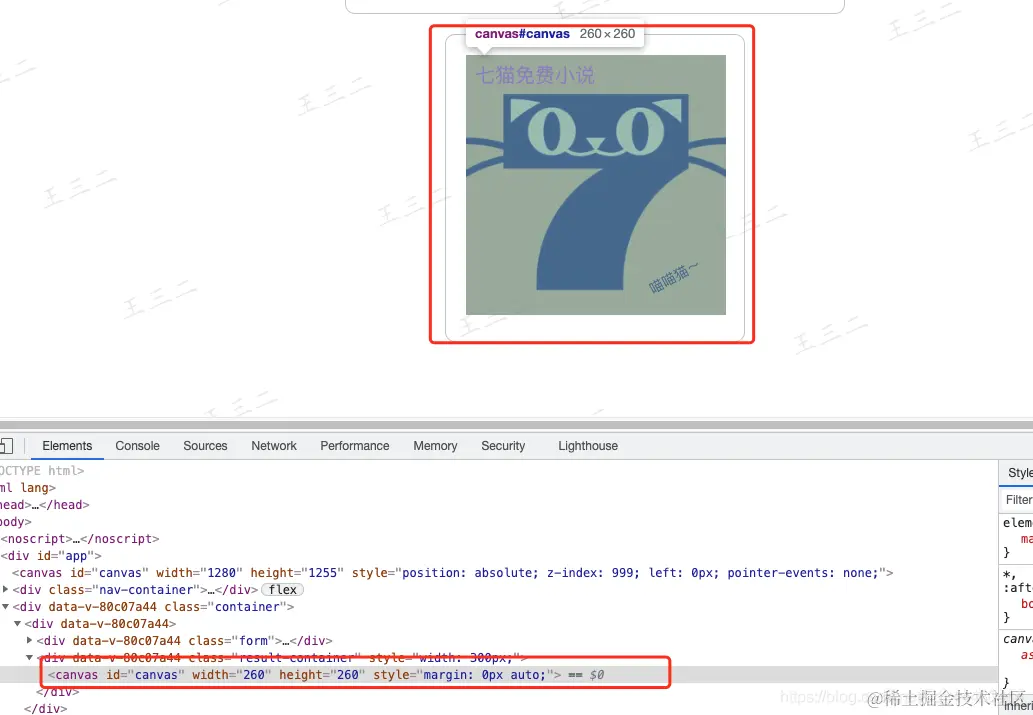1033x715 pixels.
Task: Switch to the Console tab
Action: [137, 446]
